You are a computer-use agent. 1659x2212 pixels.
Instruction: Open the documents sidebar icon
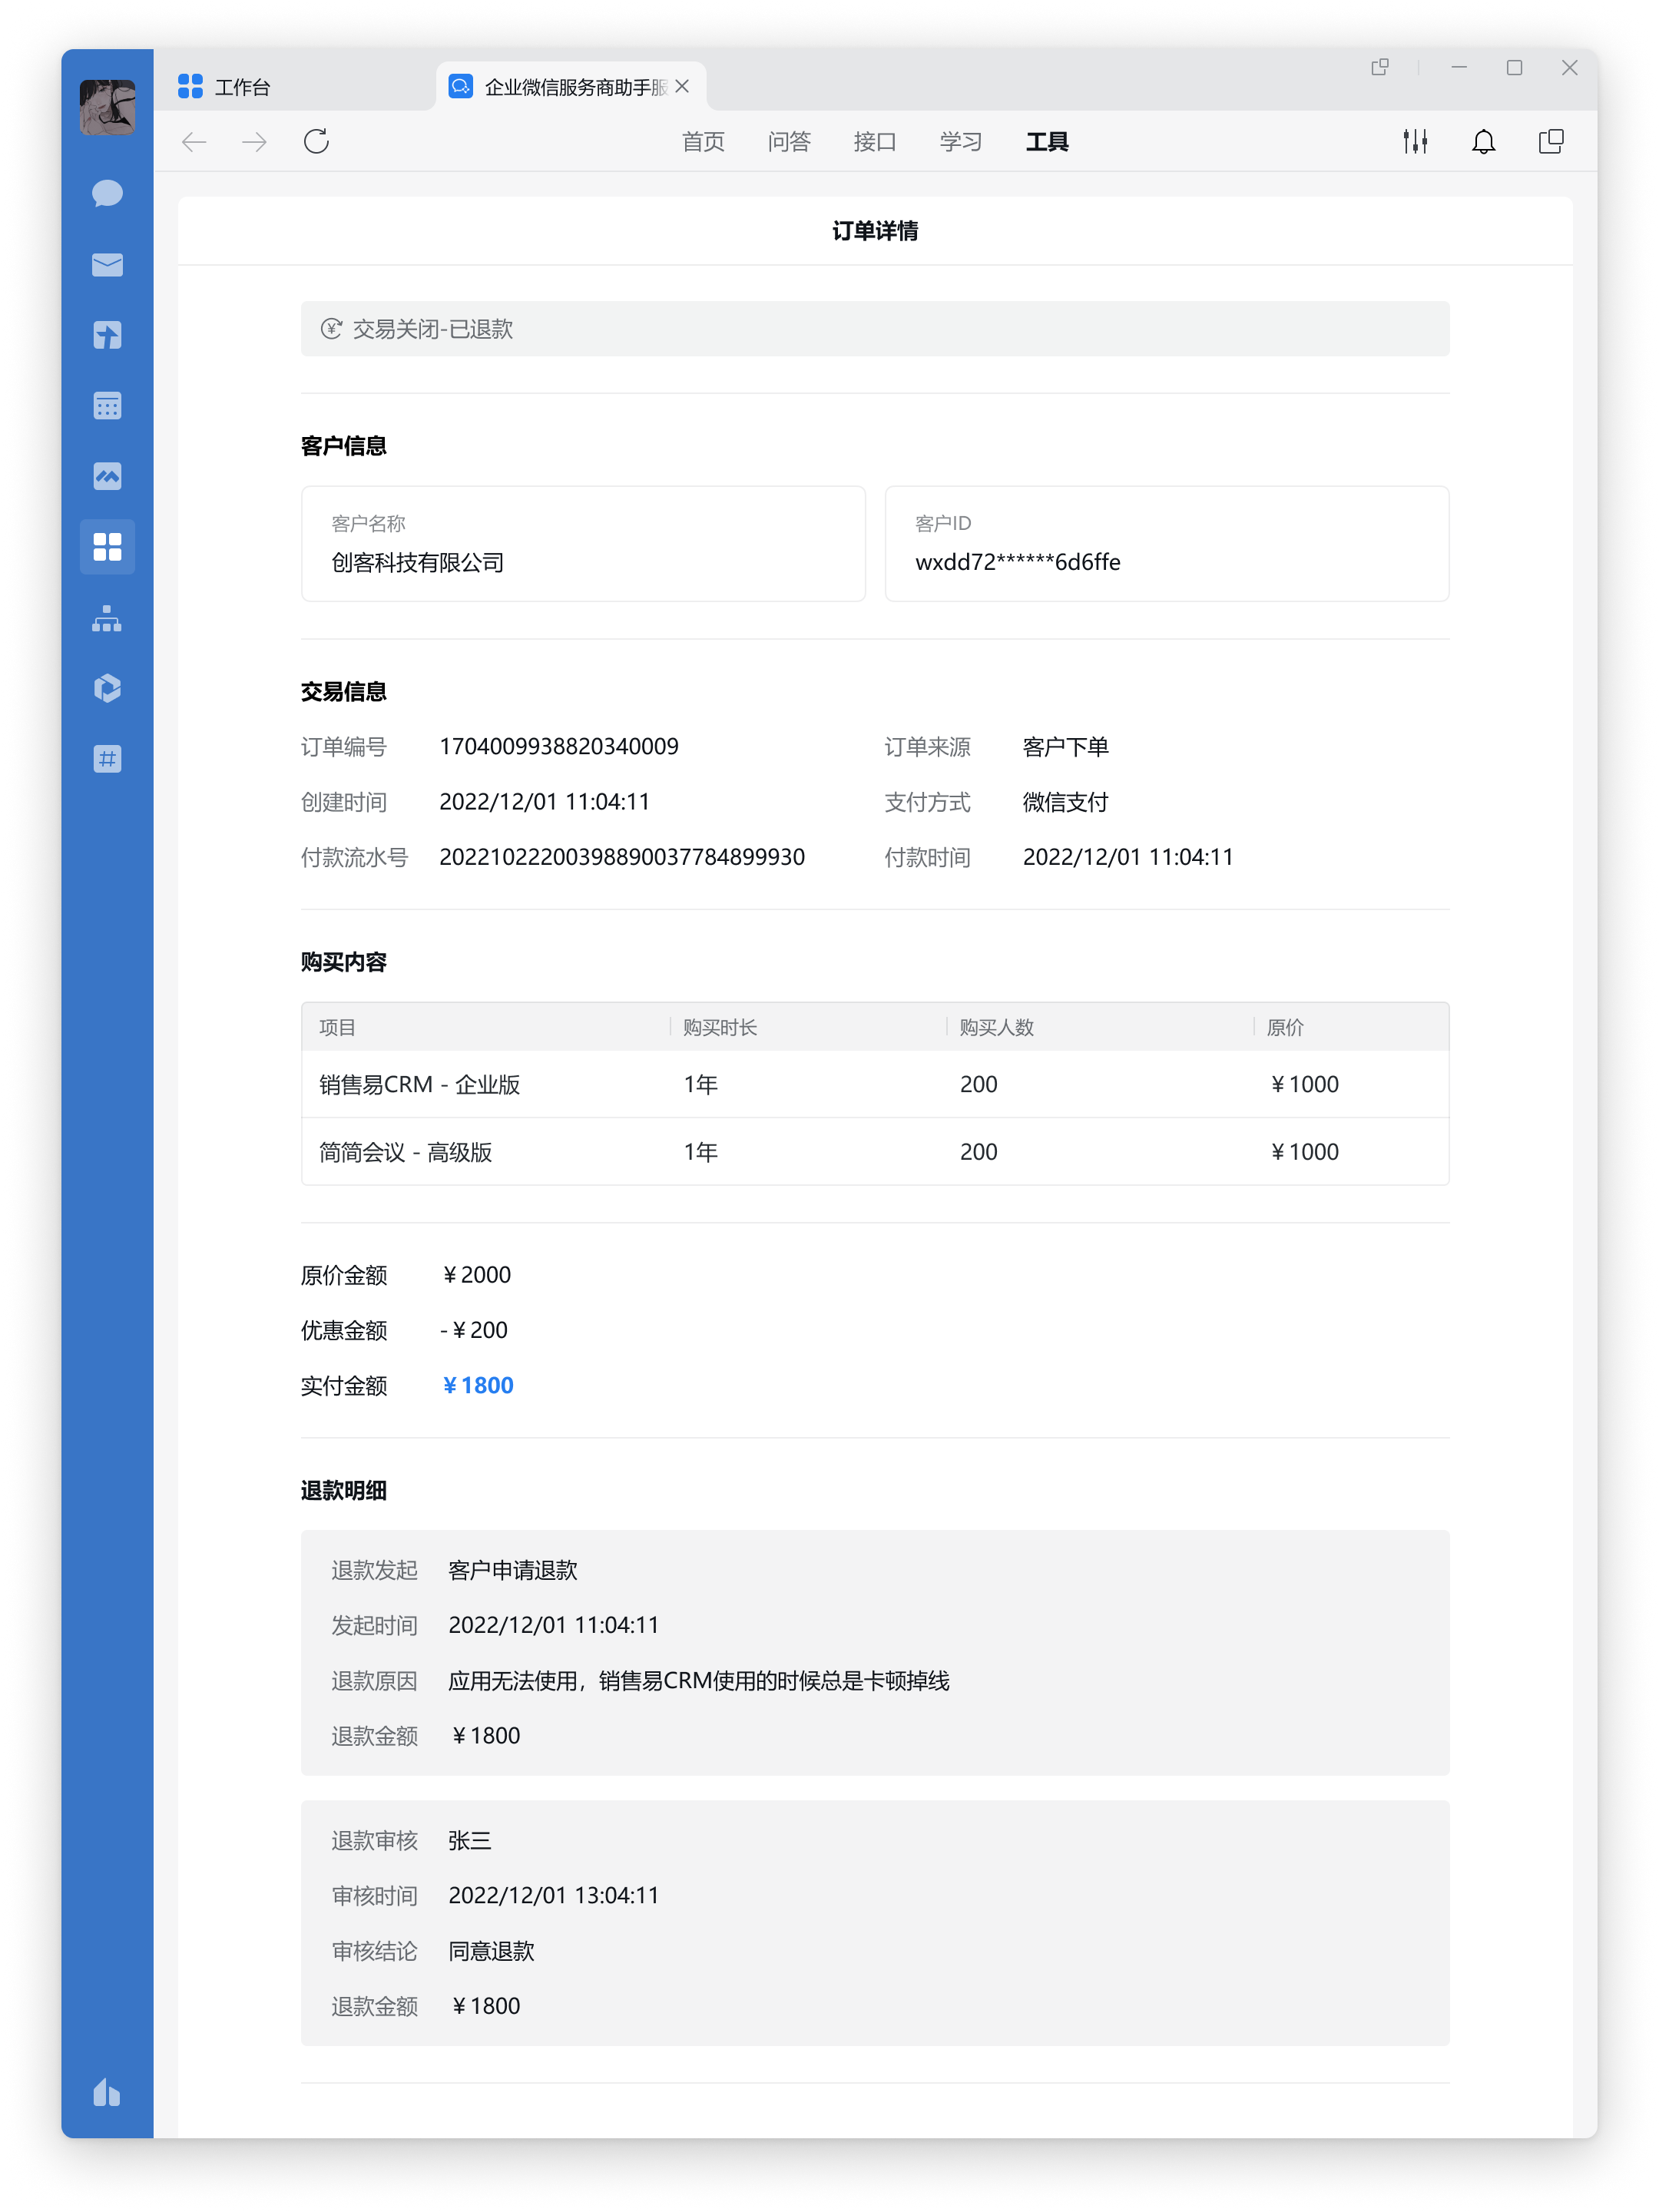pos(107,335)
